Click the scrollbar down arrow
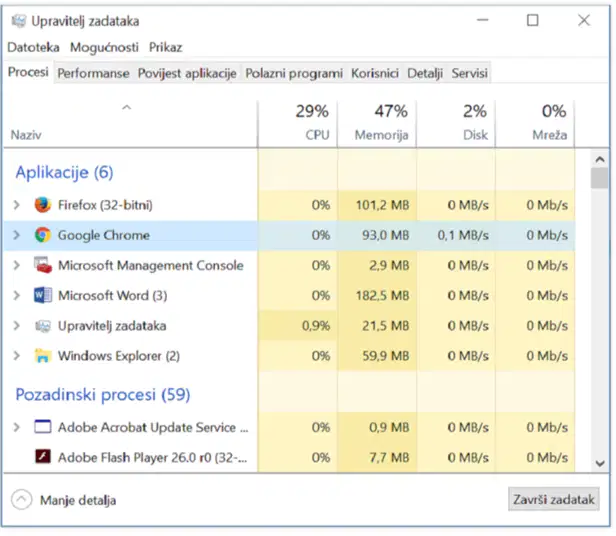Viewport: 616px width, 536px height. coord(600,463)
